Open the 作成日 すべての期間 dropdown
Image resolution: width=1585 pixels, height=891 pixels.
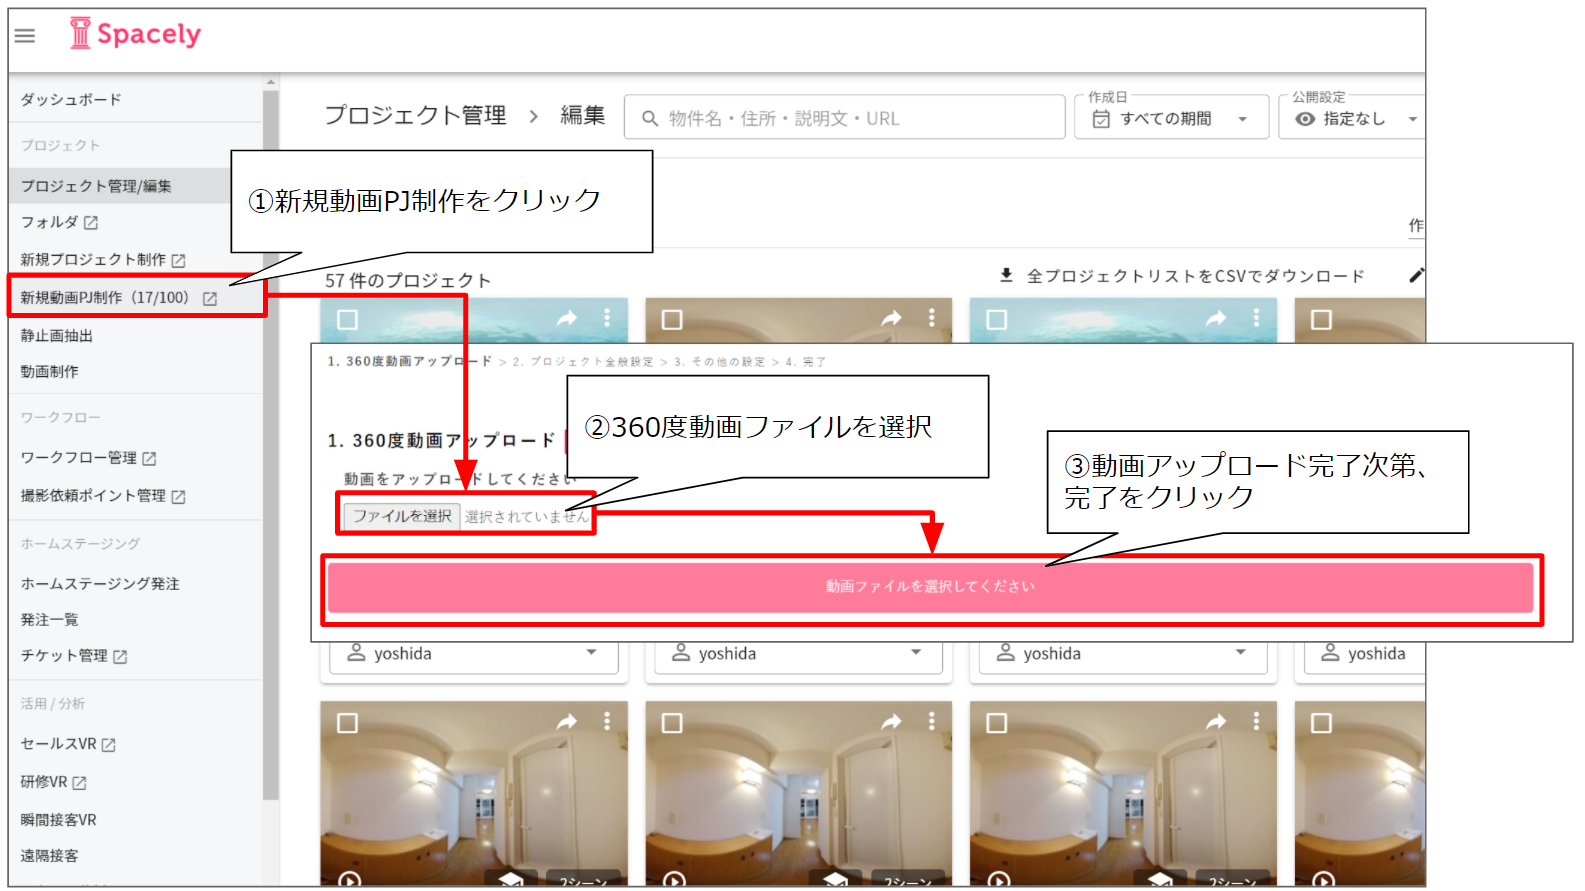[1171, 118]
